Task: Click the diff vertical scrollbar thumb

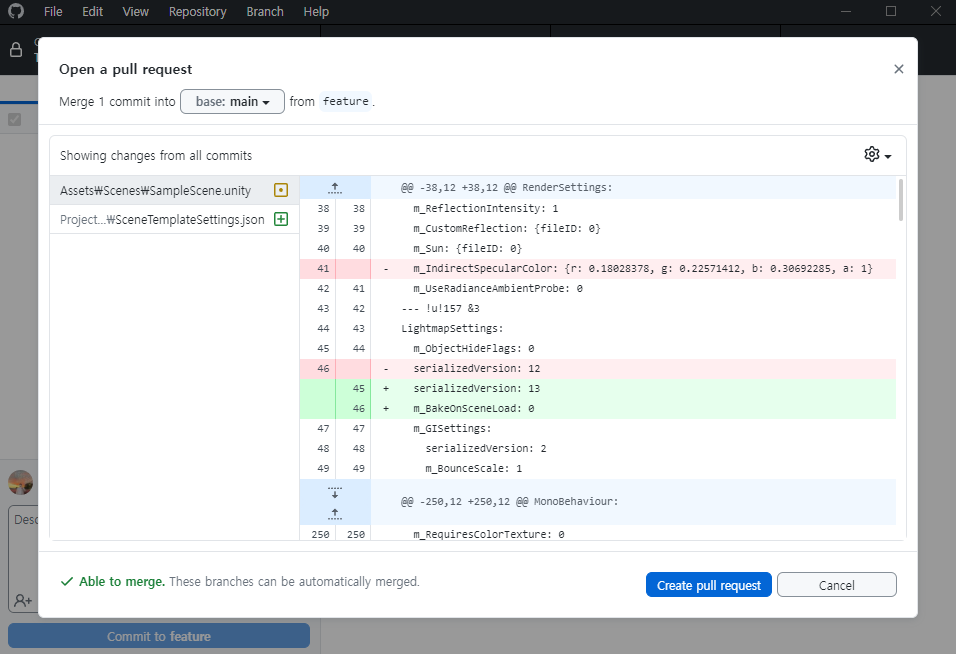Action: (901, 200)
